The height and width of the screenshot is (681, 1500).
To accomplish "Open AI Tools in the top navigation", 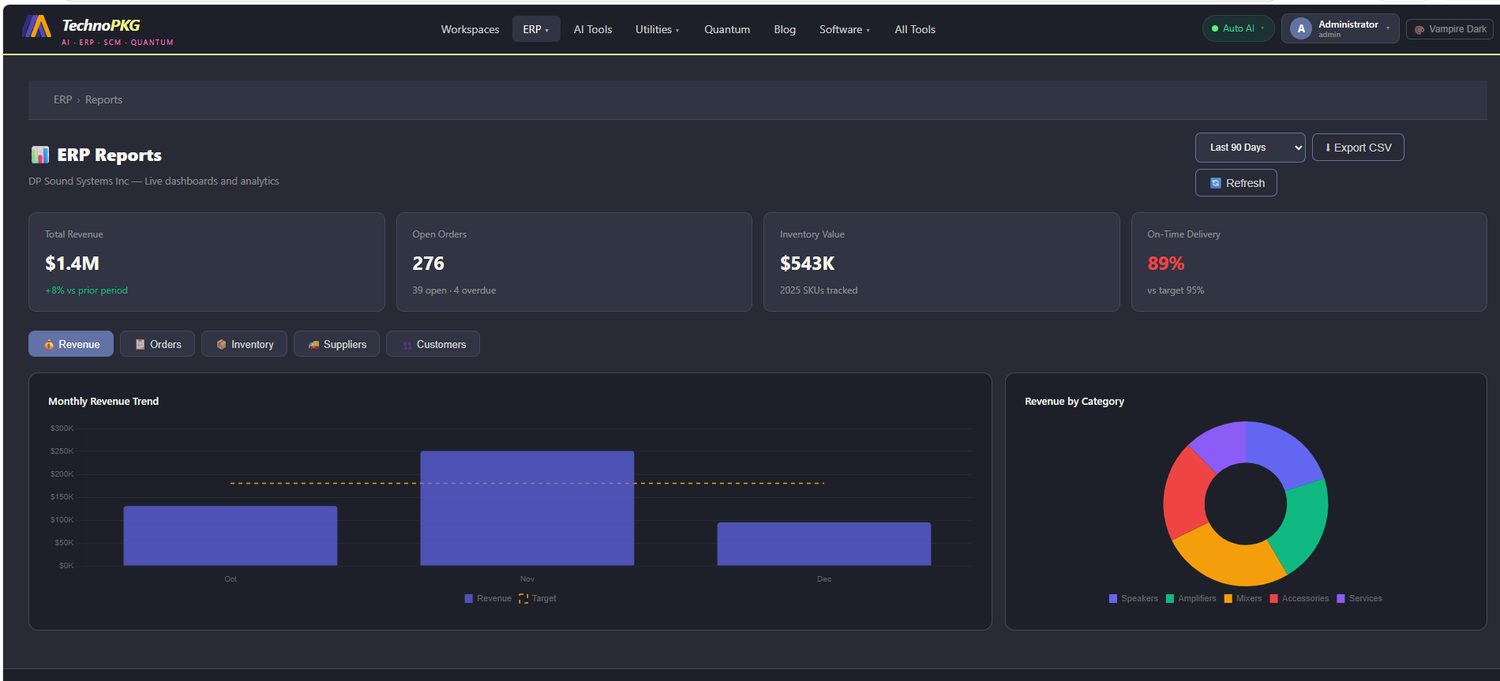I will [x=593, y=29].
